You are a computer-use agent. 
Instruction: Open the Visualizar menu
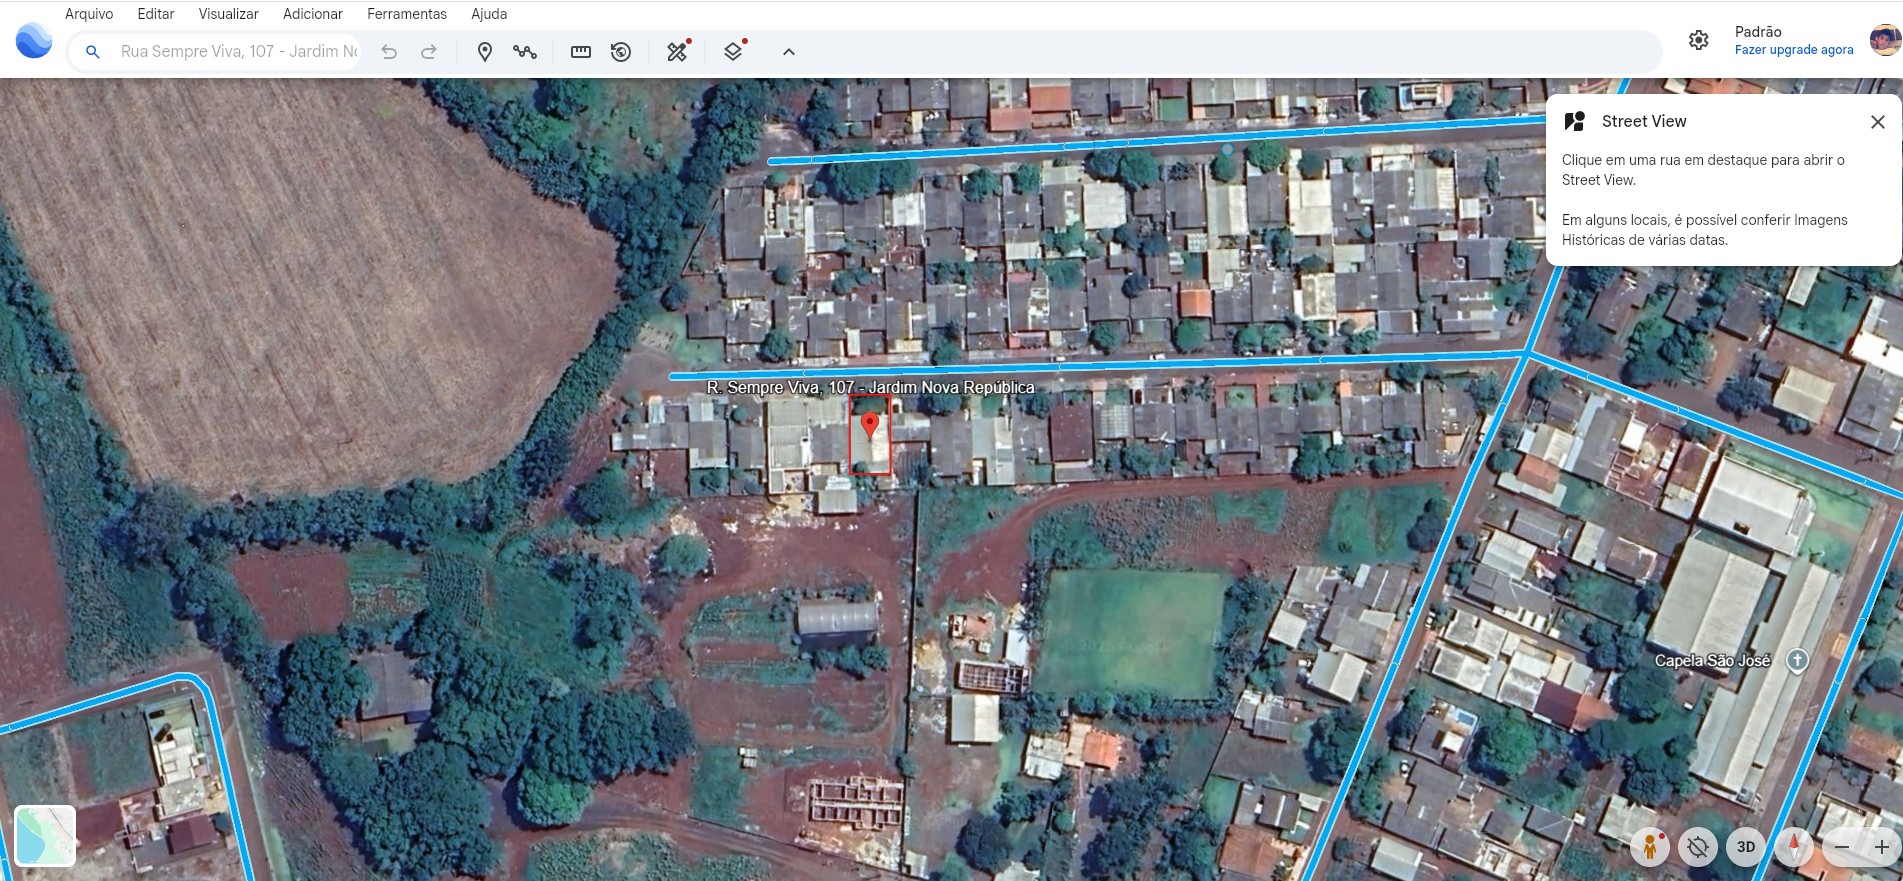(229, 14)
